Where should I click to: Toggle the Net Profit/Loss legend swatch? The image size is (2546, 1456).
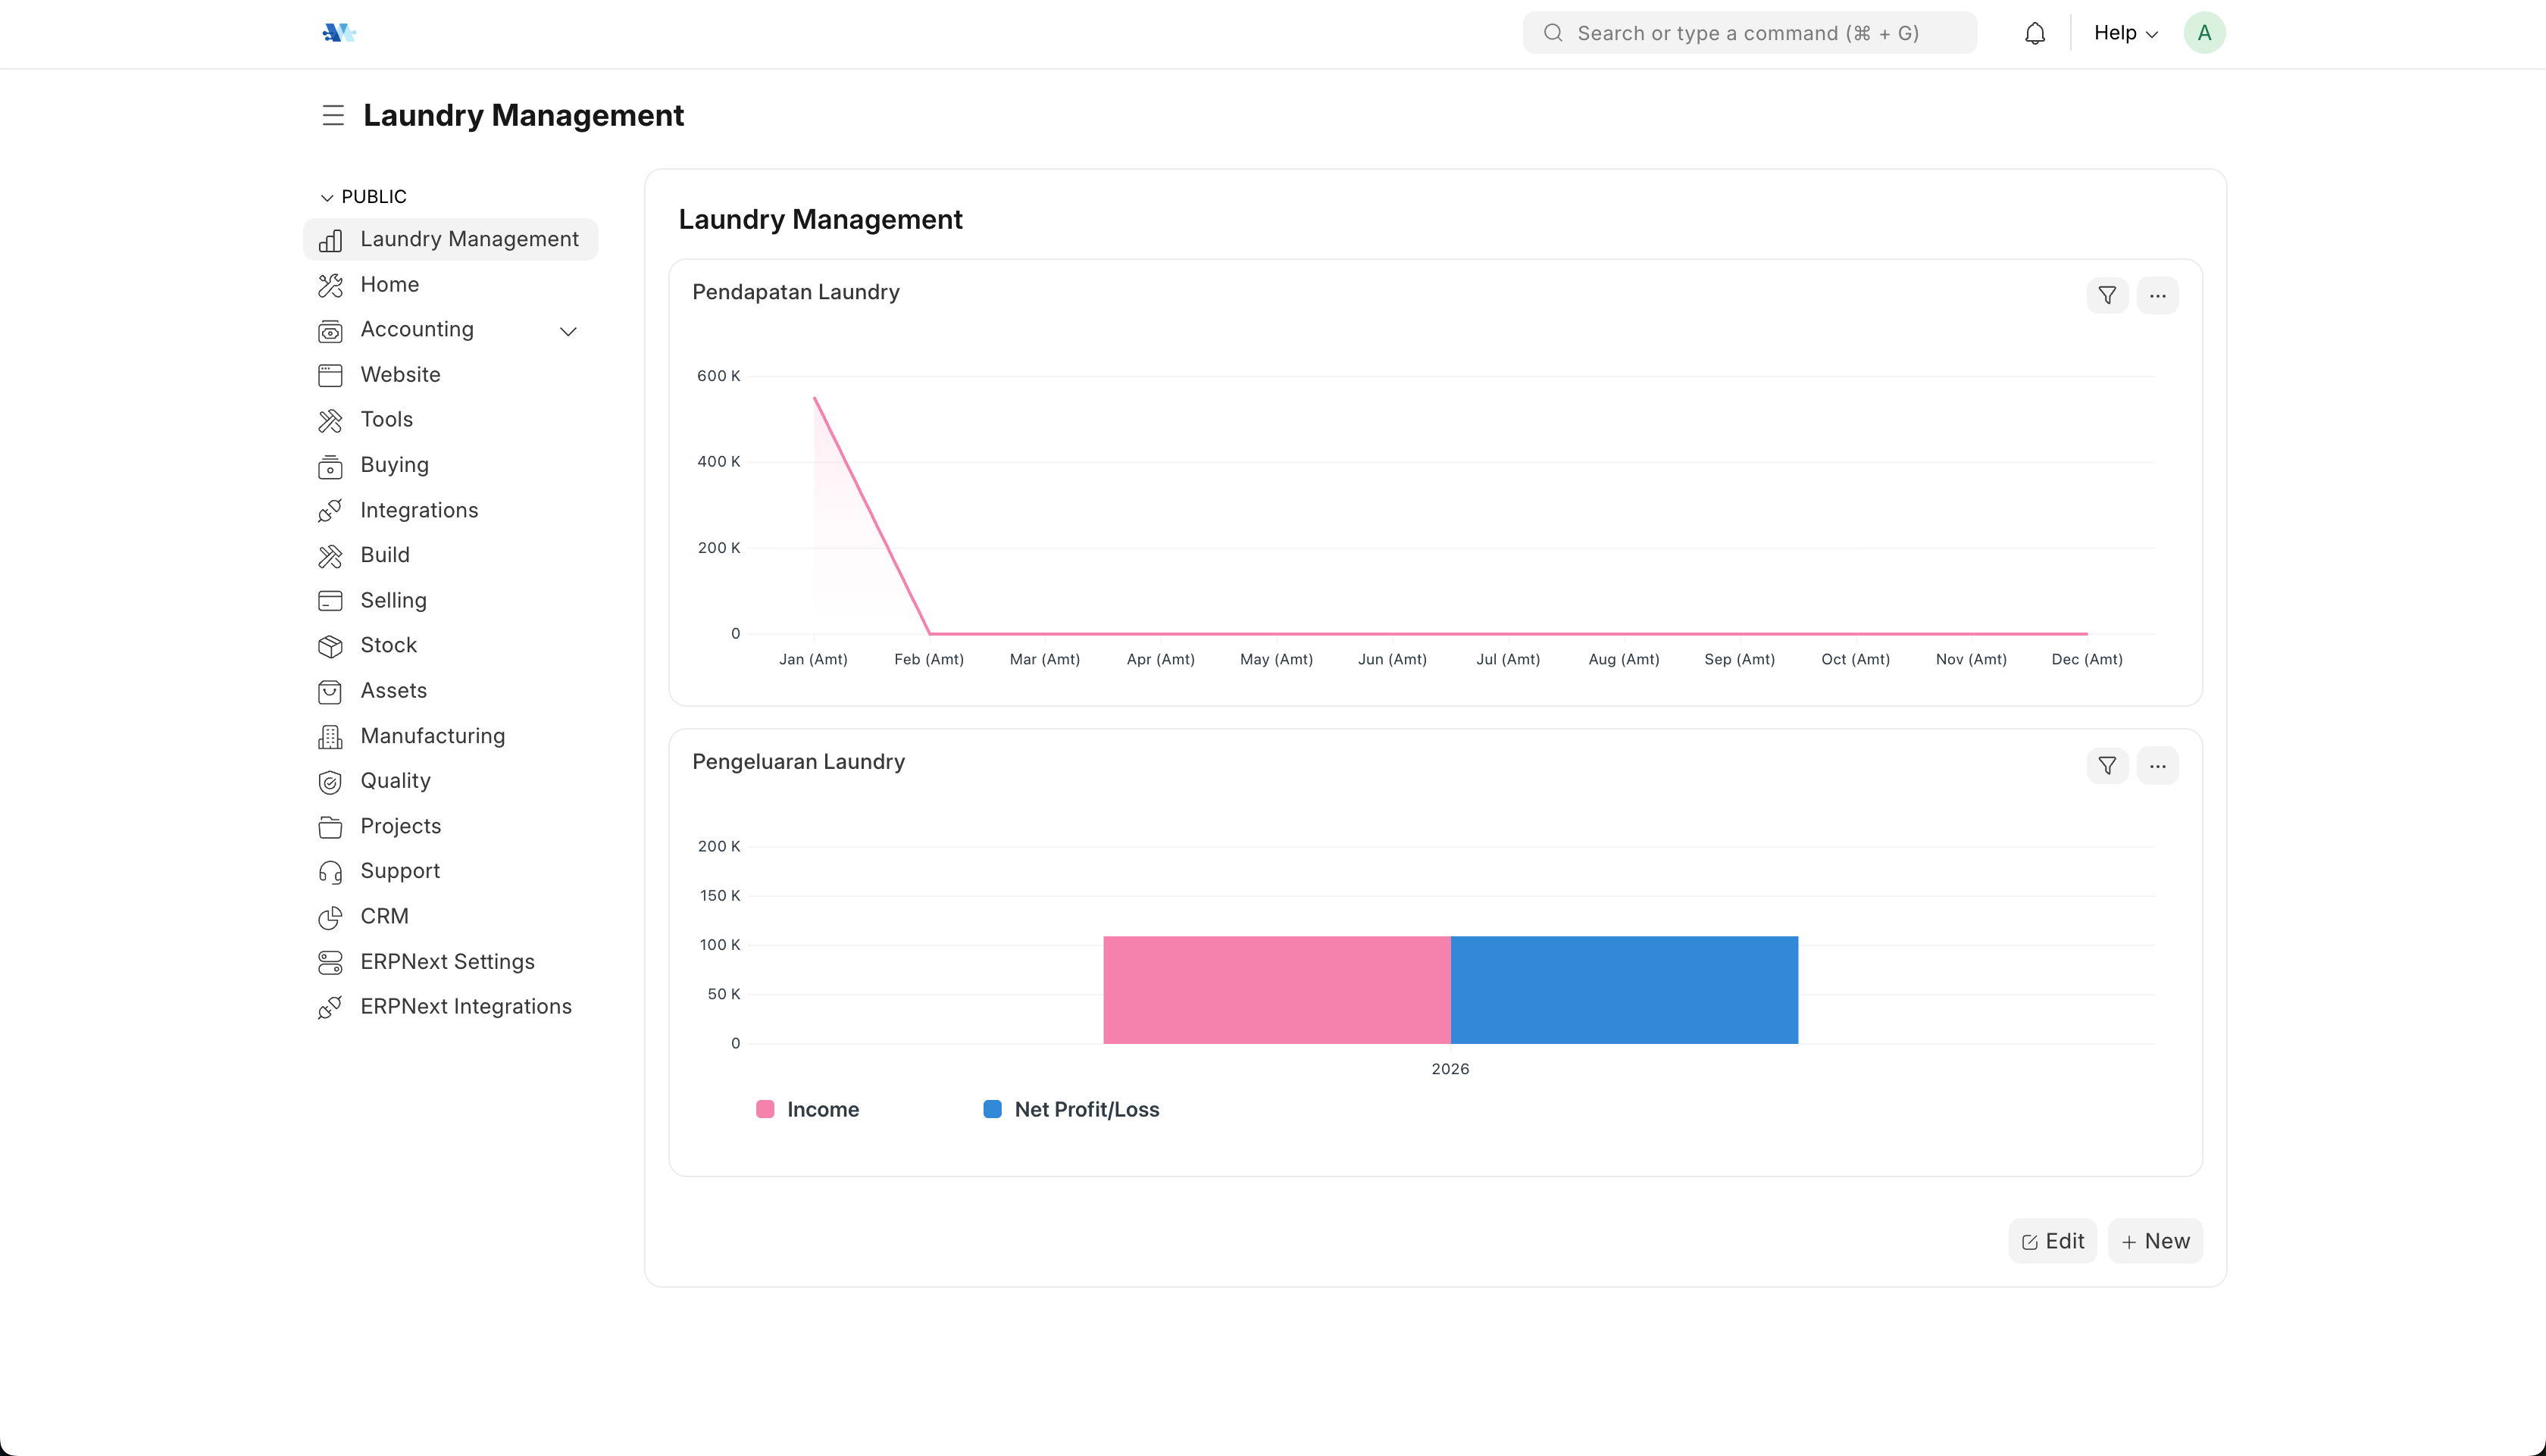992,1109
